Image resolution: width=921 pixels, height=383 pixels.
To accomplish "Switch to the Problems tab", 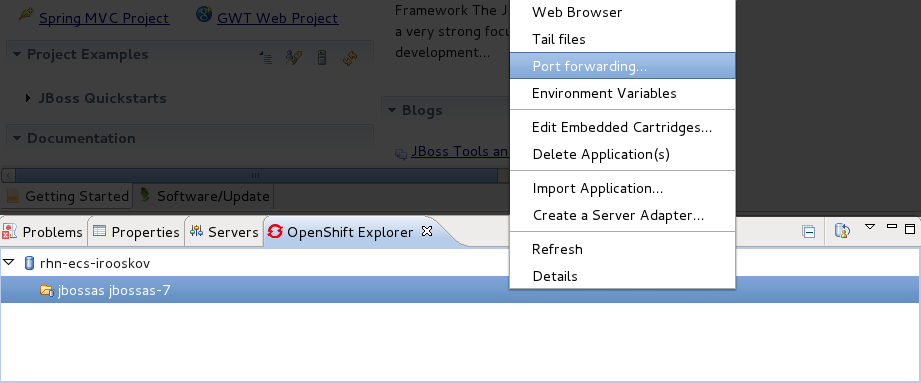I will pyautogui.click(x=43, y=232).
